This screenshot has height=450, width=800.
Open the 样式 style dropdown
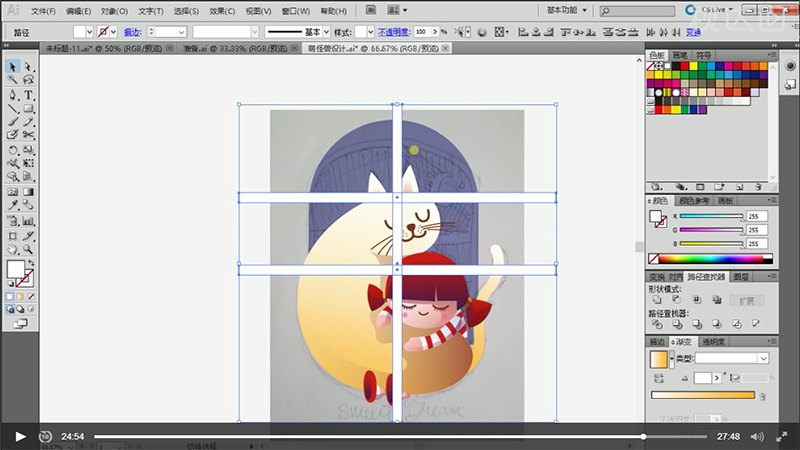pos(370,32)
